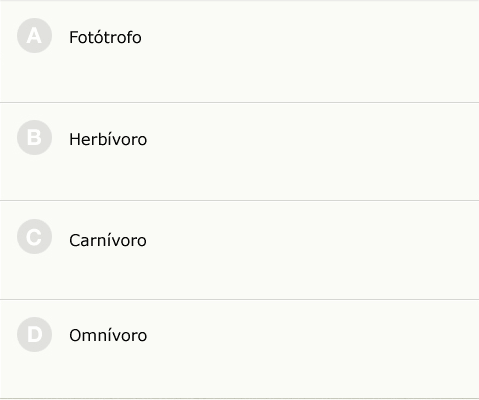
Task: Pick the plant-eater answer choice
Action: (239, 152)
